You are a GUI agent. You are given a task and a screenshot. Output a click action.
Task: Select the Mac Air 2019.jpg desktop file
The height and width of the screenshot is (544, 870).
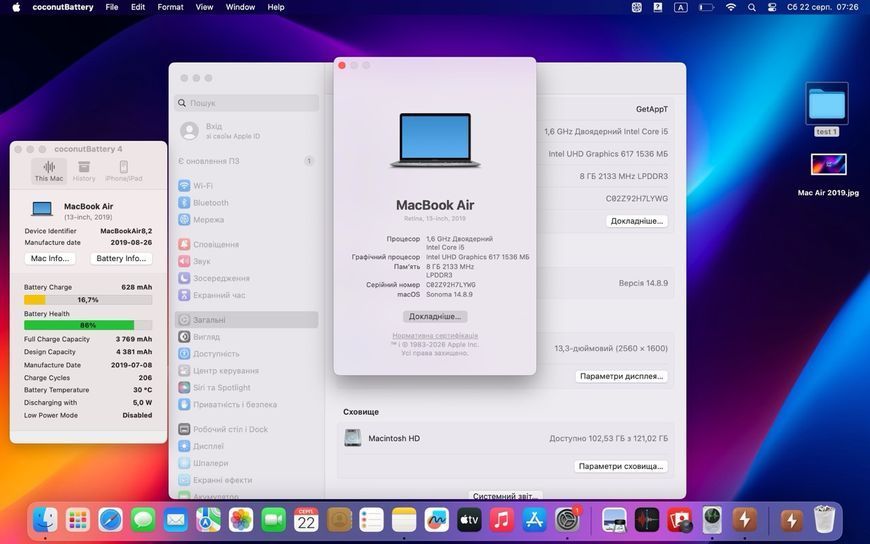click(828, 175)
